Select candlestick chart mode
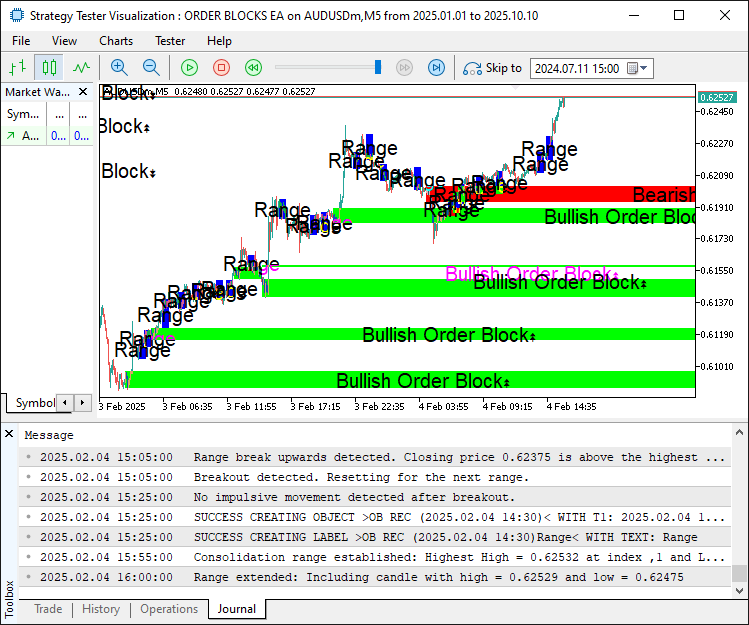 pos(49,68)
